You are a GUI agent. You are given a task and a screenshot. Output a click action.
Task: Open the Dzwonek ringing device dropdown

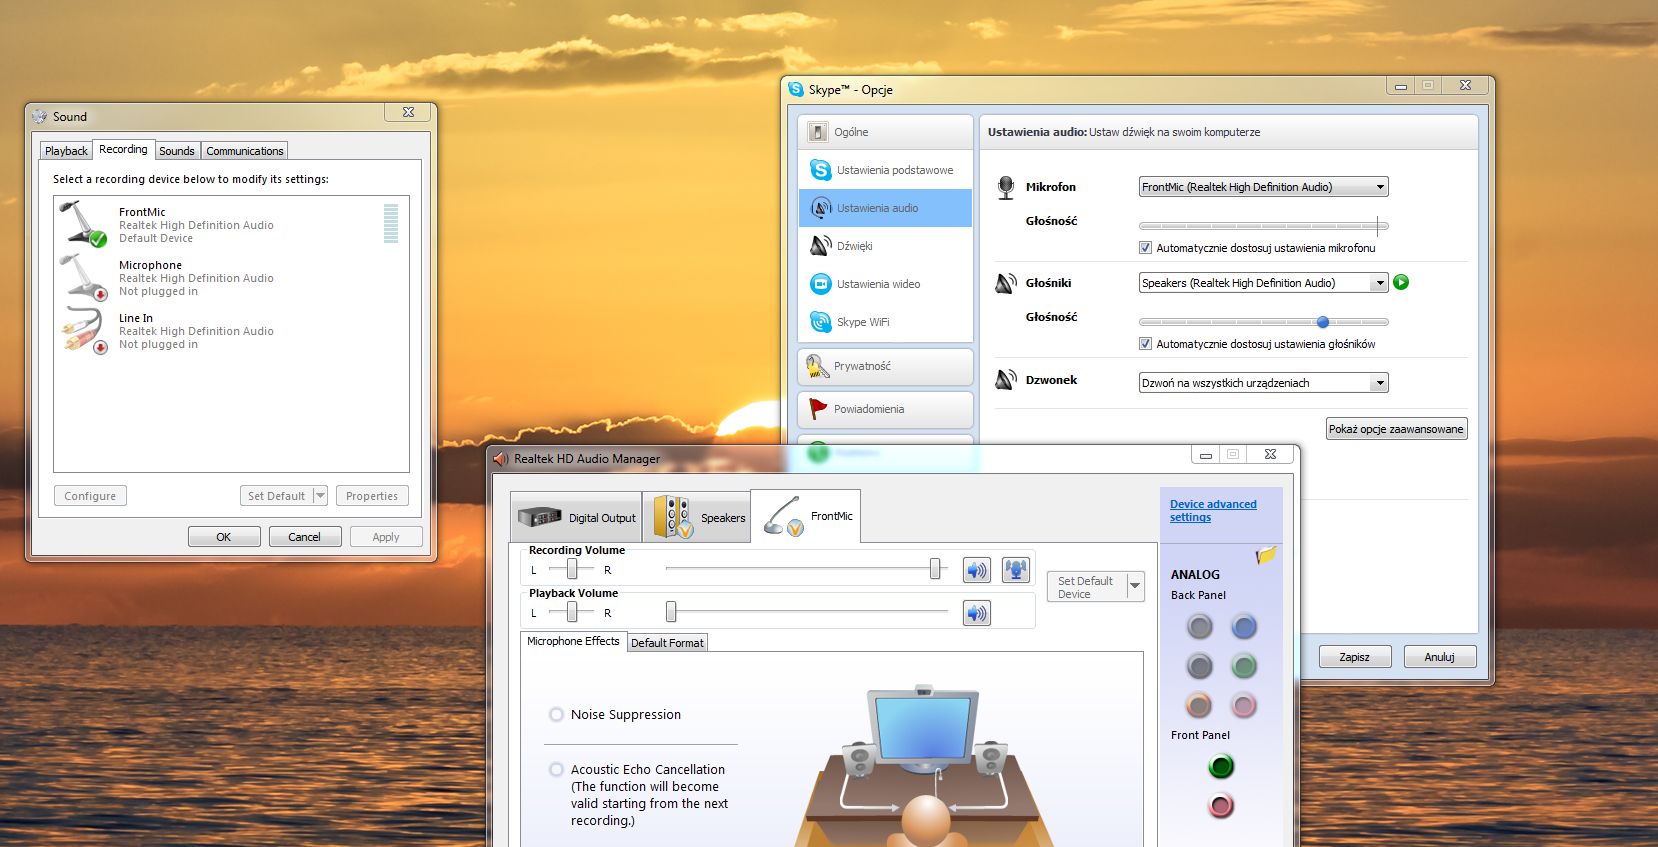point(1263,383)
